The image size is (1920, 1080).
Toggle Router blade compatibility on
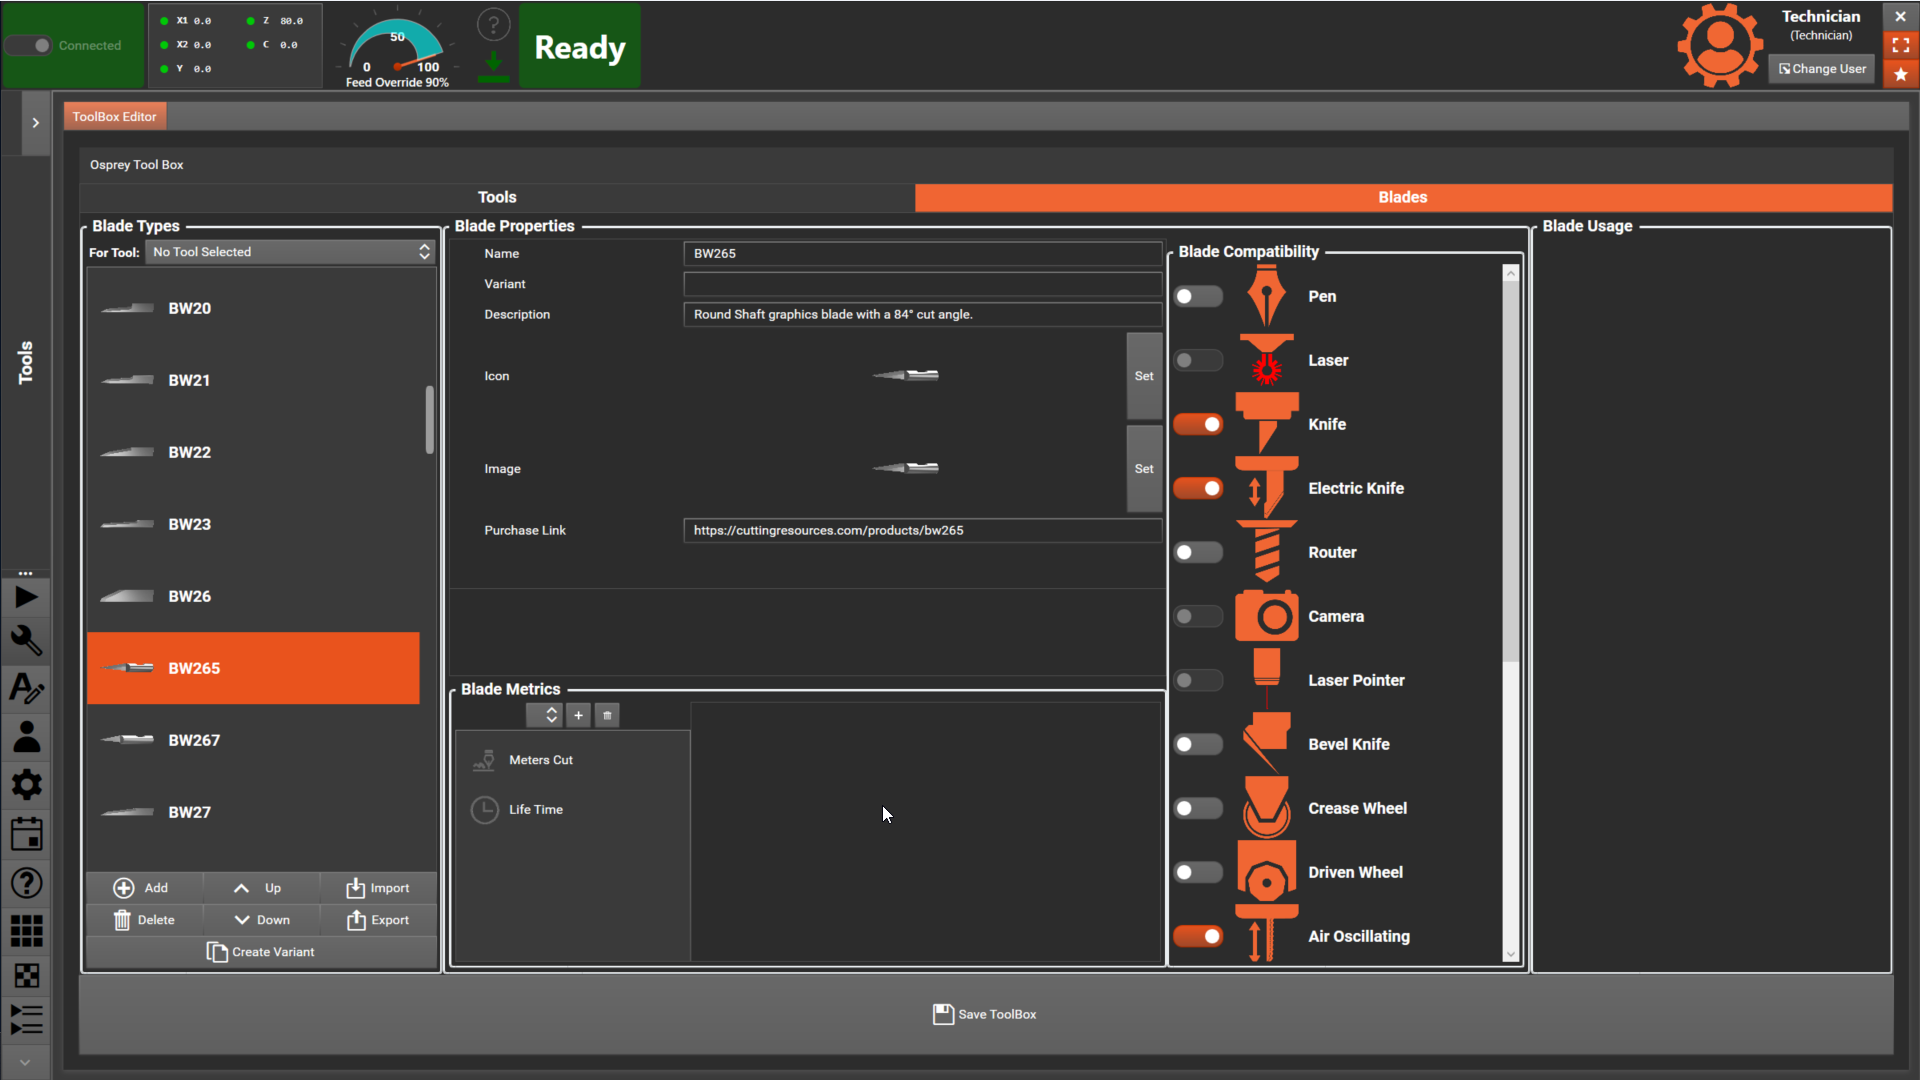click(1198, 552)
